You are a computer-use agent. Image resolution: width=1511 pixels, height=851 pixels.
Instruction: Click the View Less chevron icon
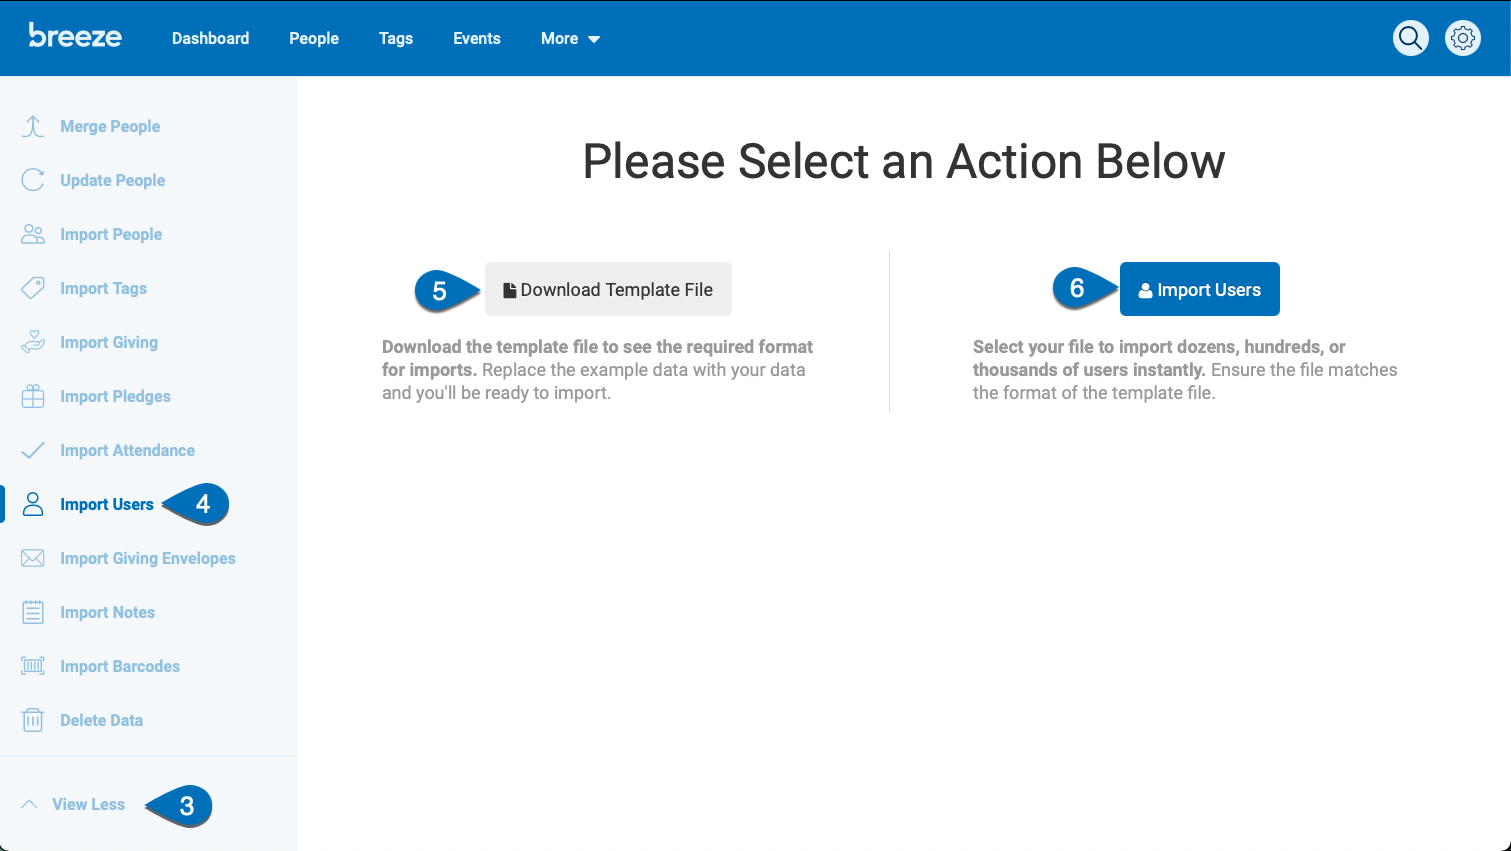[29, 804]
